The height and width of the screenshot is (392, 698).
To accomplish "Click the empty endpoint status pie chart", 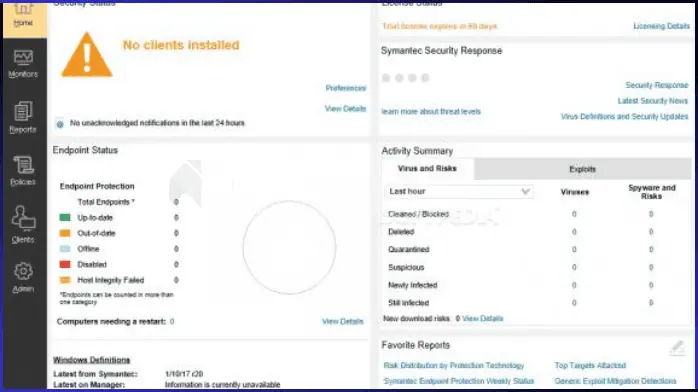I will (x=289, y=247).
